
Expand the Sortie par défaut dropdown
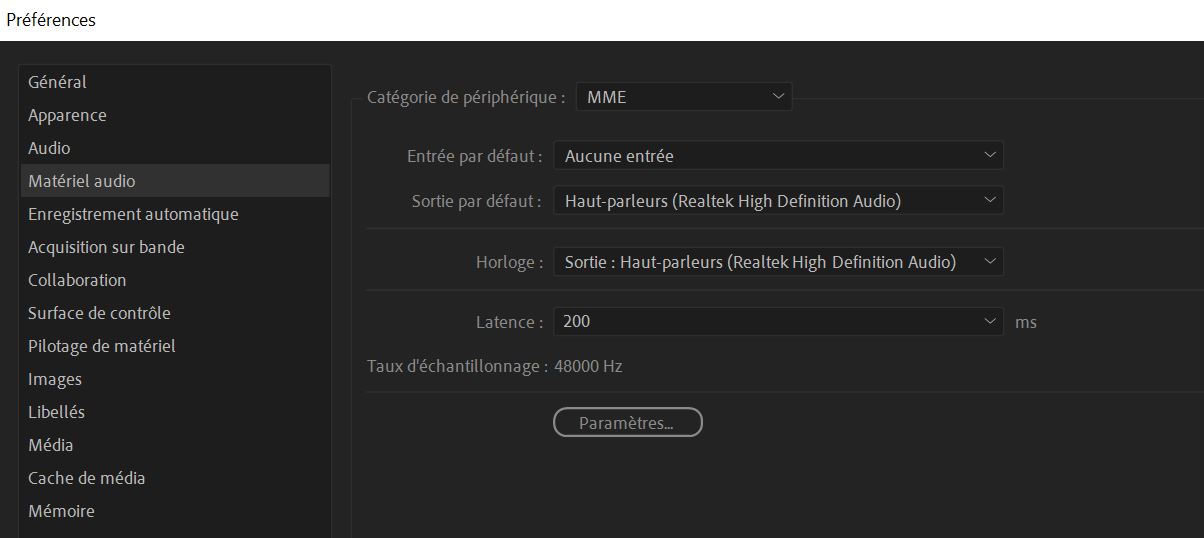pos(778,201)
